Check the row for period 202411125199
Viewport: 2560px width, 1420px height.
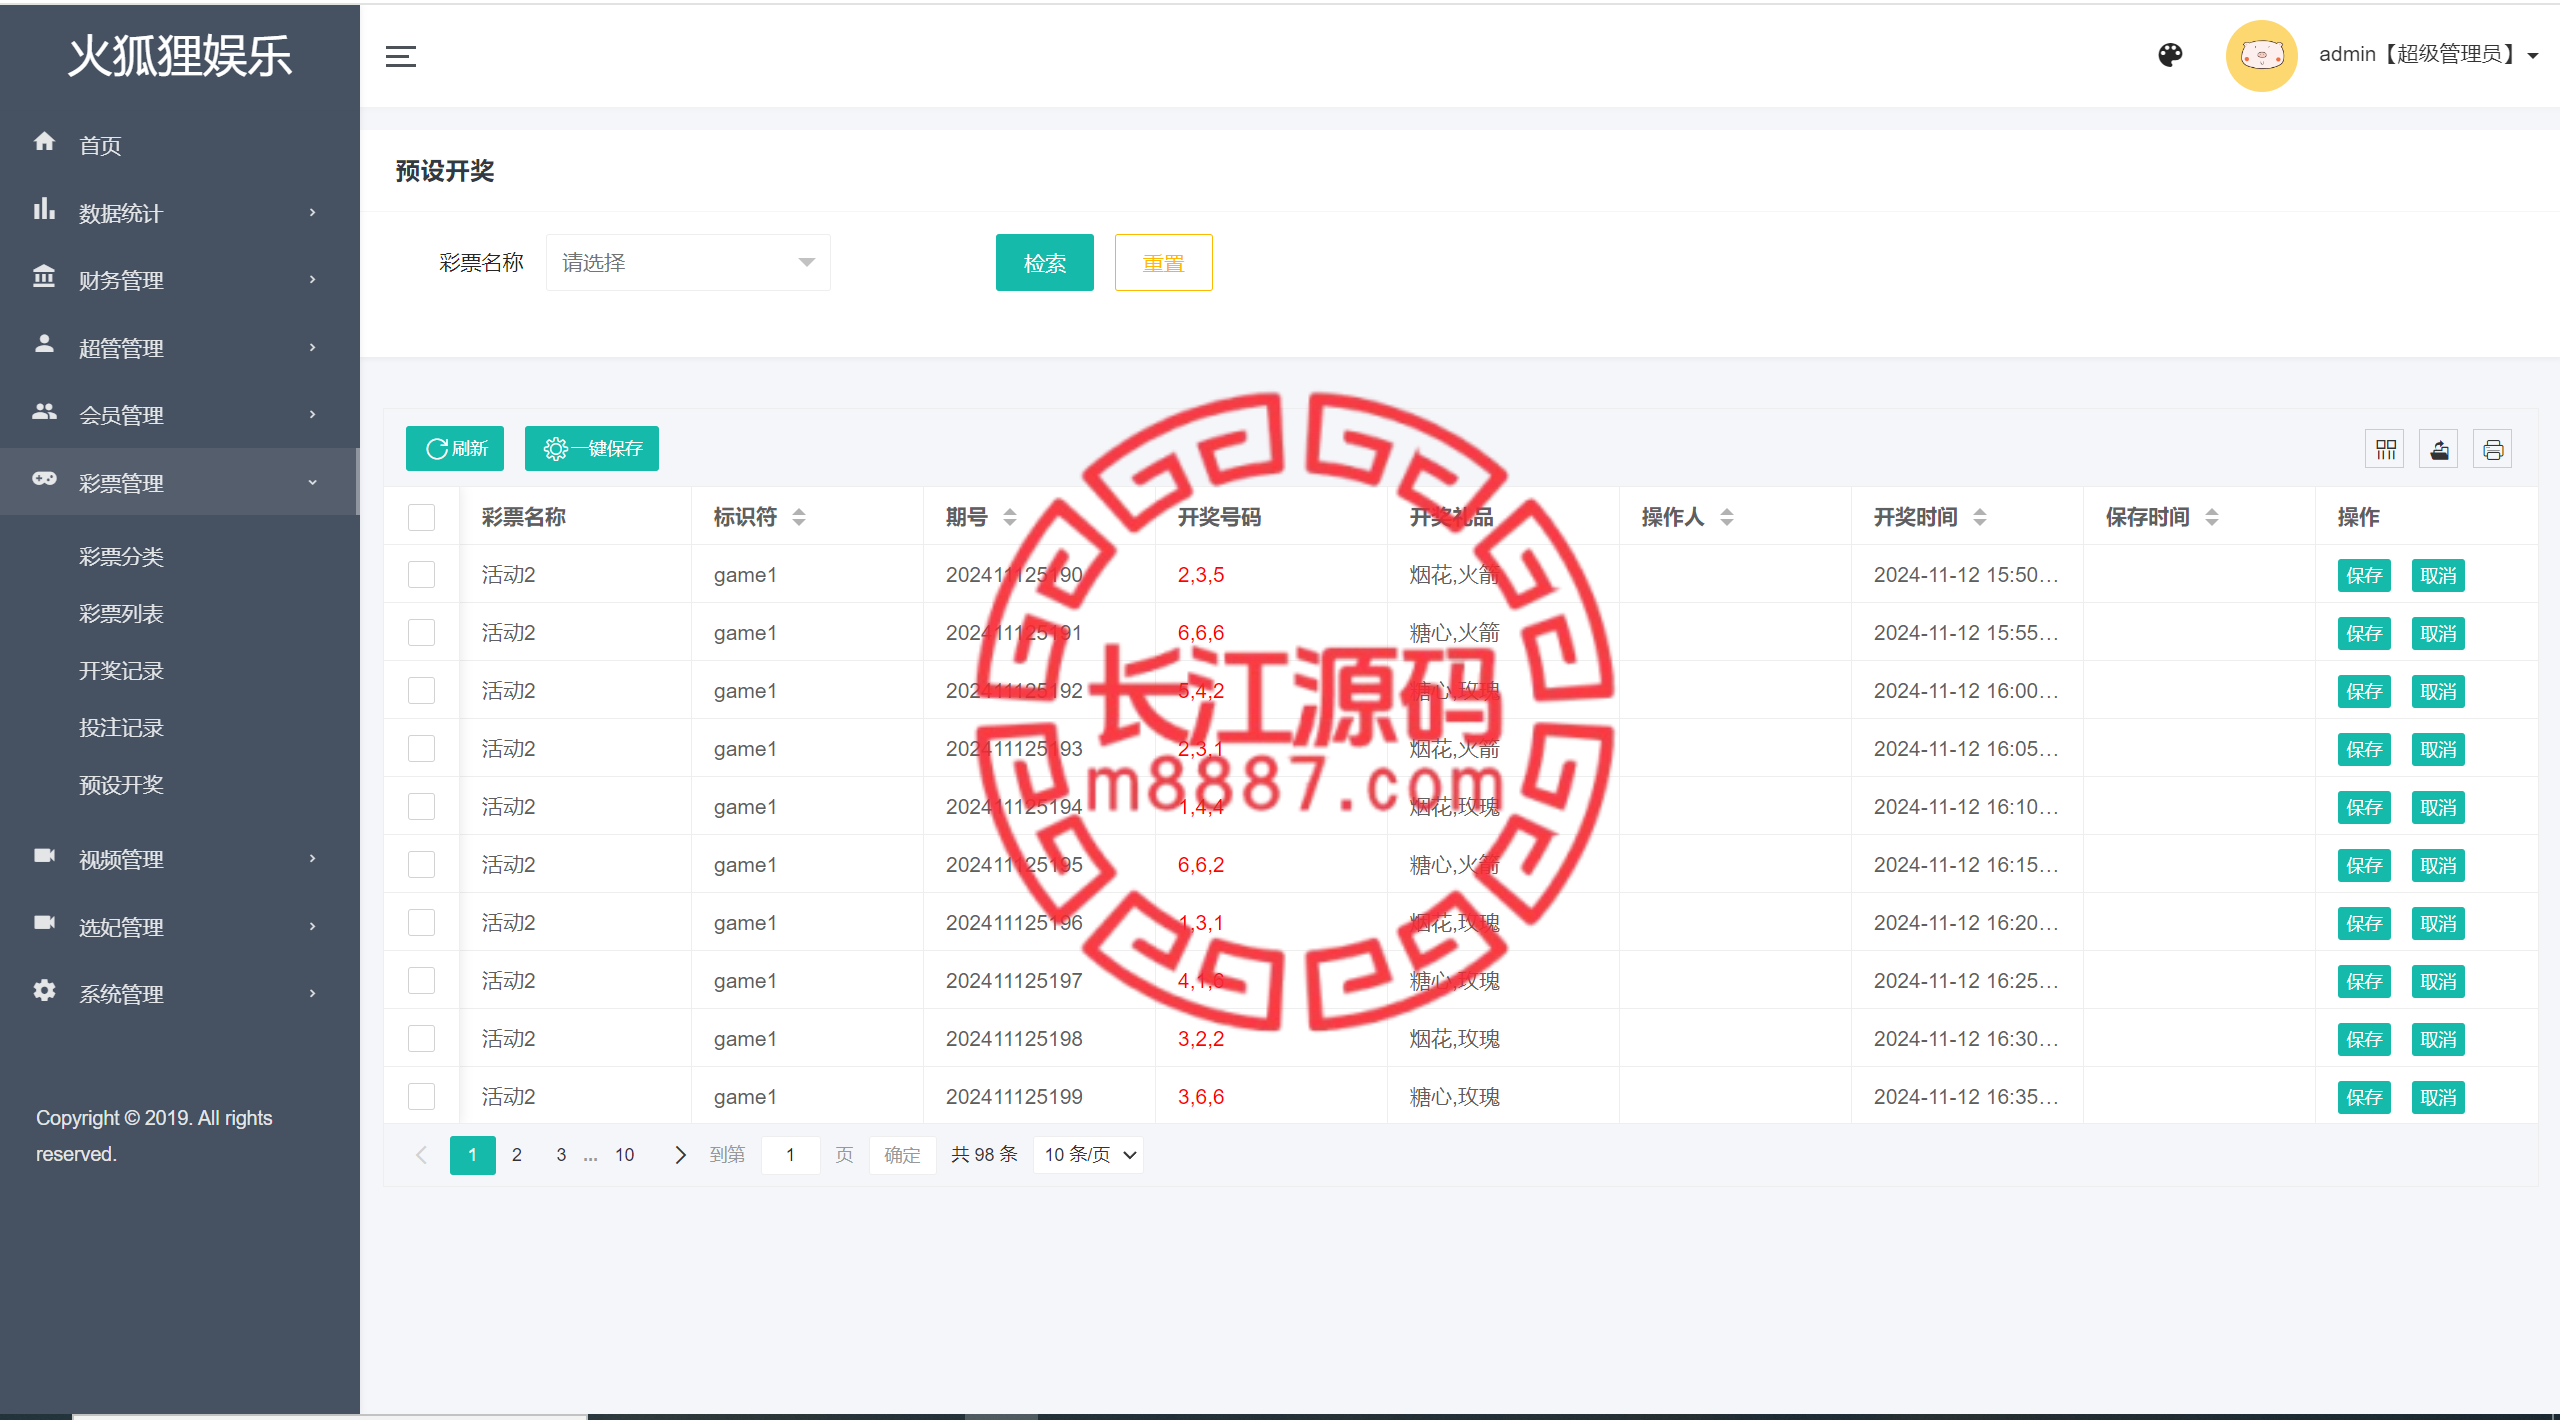(x=422, y=1097)
